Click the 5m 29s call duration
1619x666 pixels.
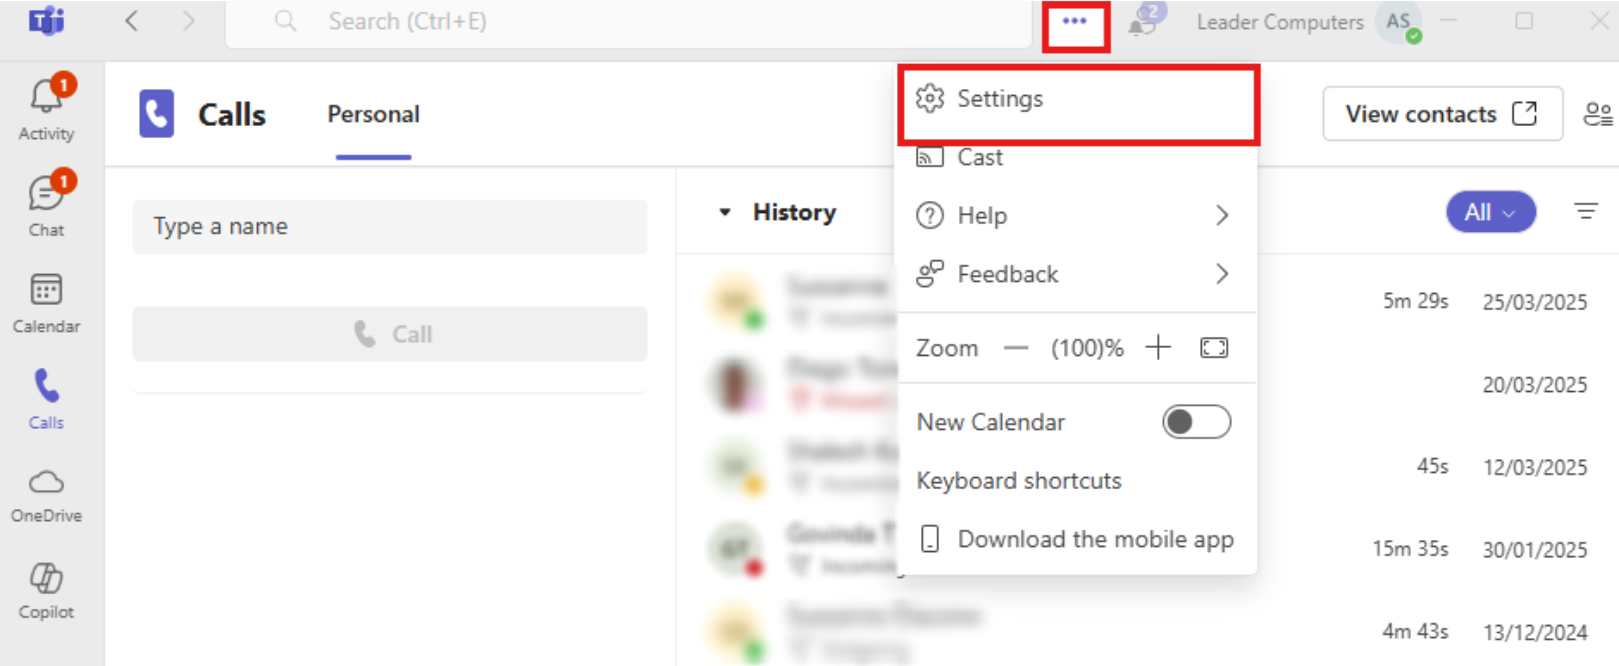pyautogui.click(x=1416, y=301)
